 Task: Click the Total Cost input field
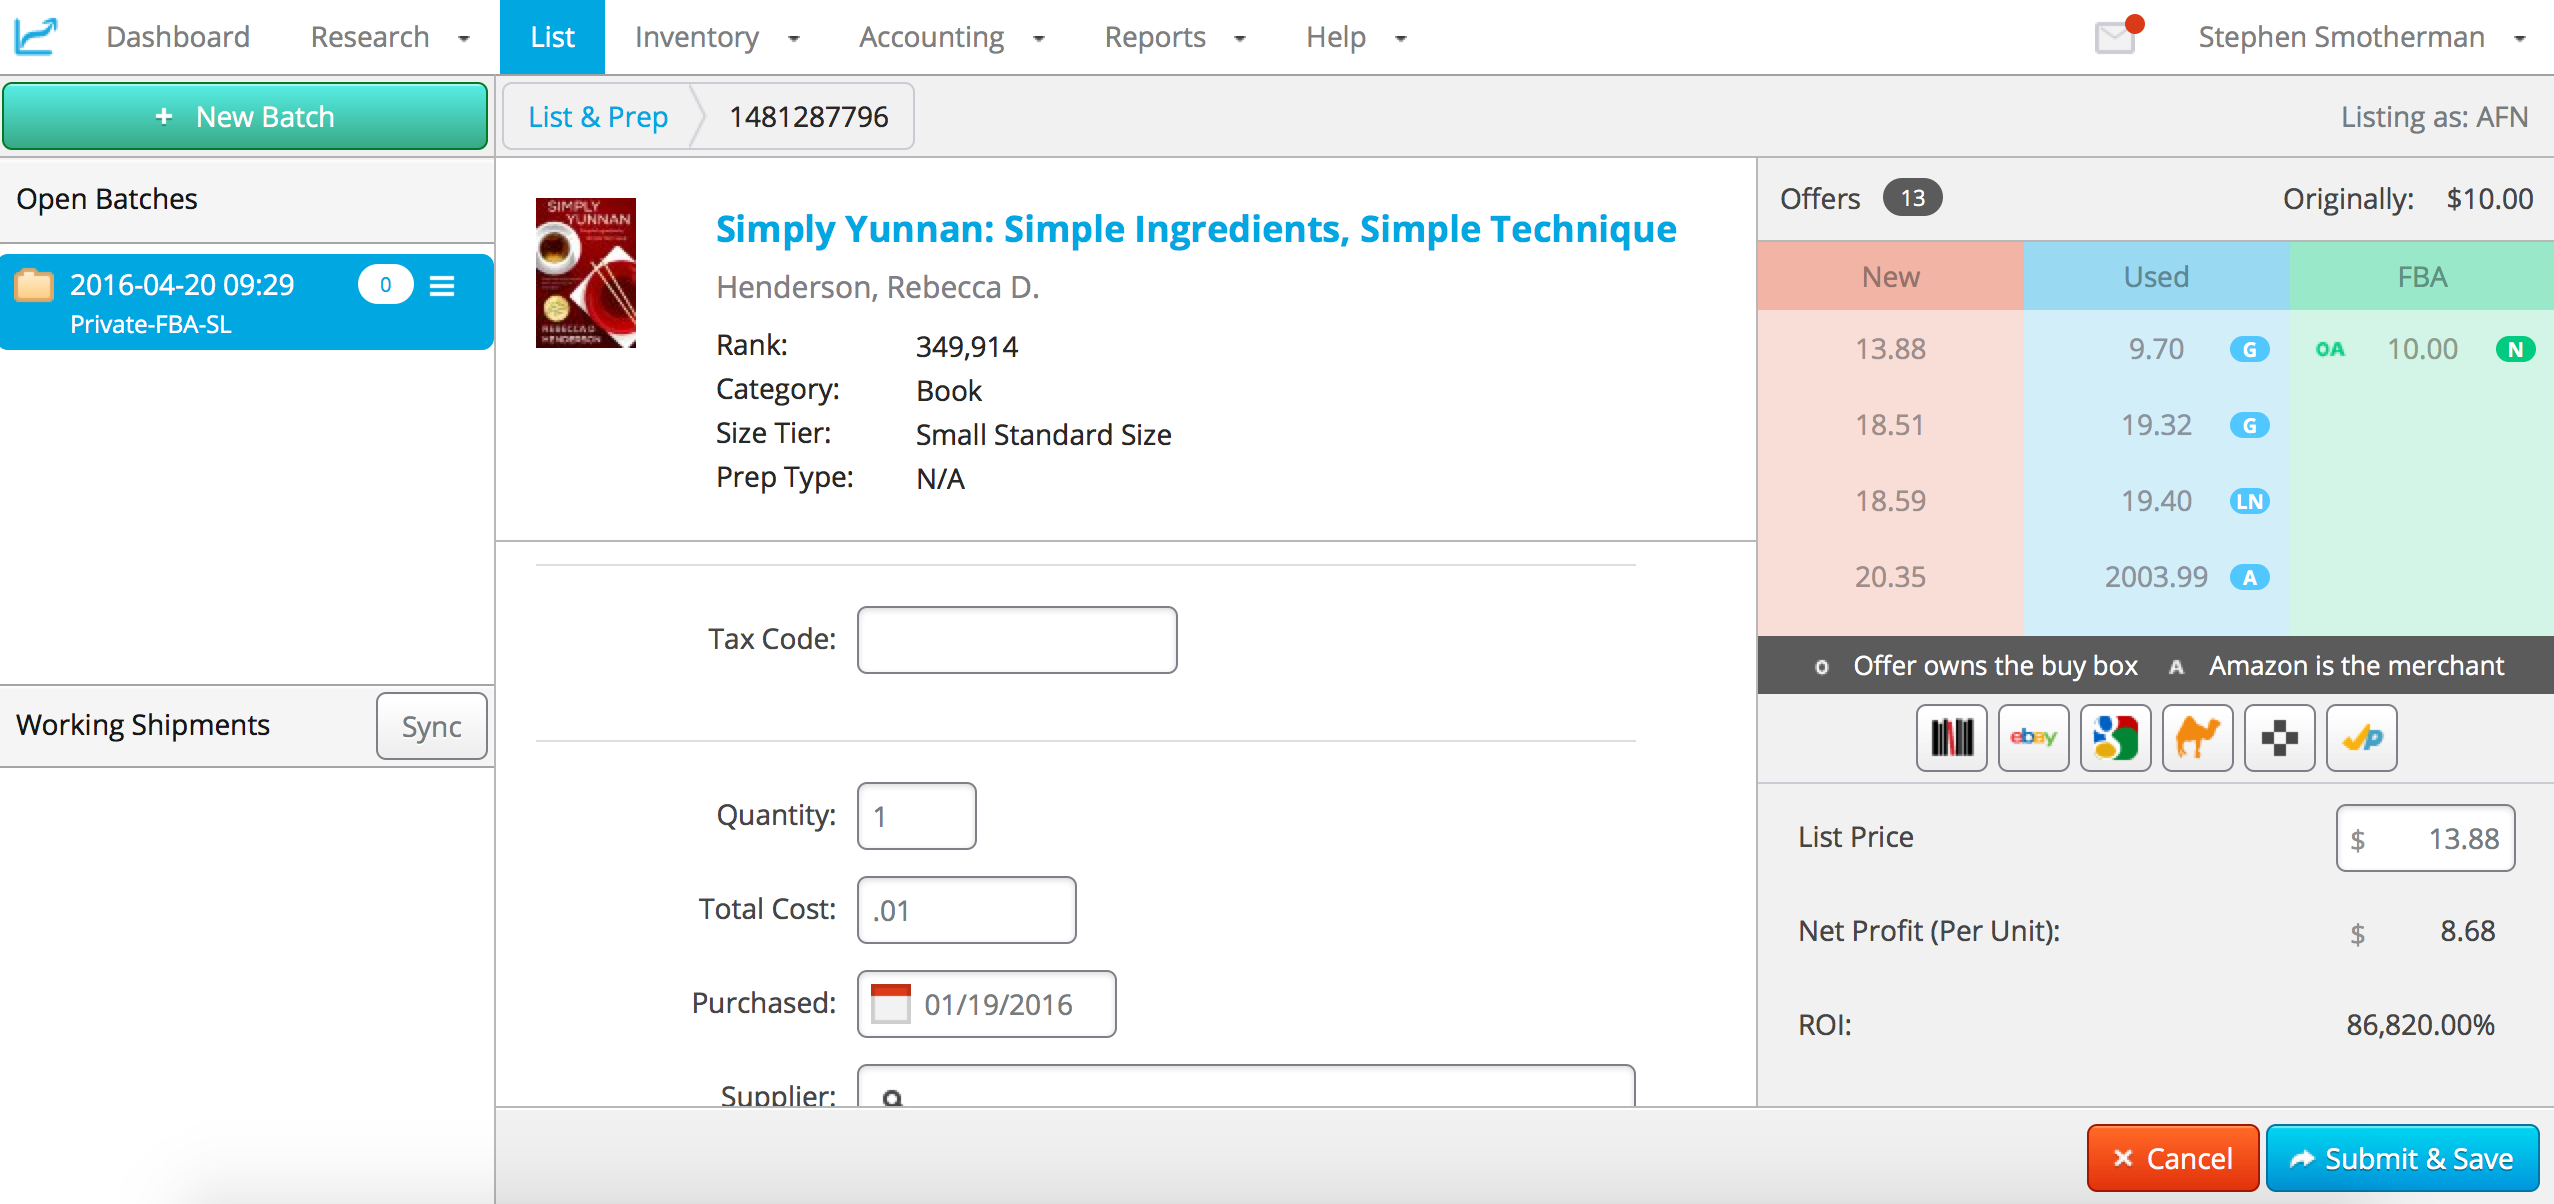click(967, 910)
